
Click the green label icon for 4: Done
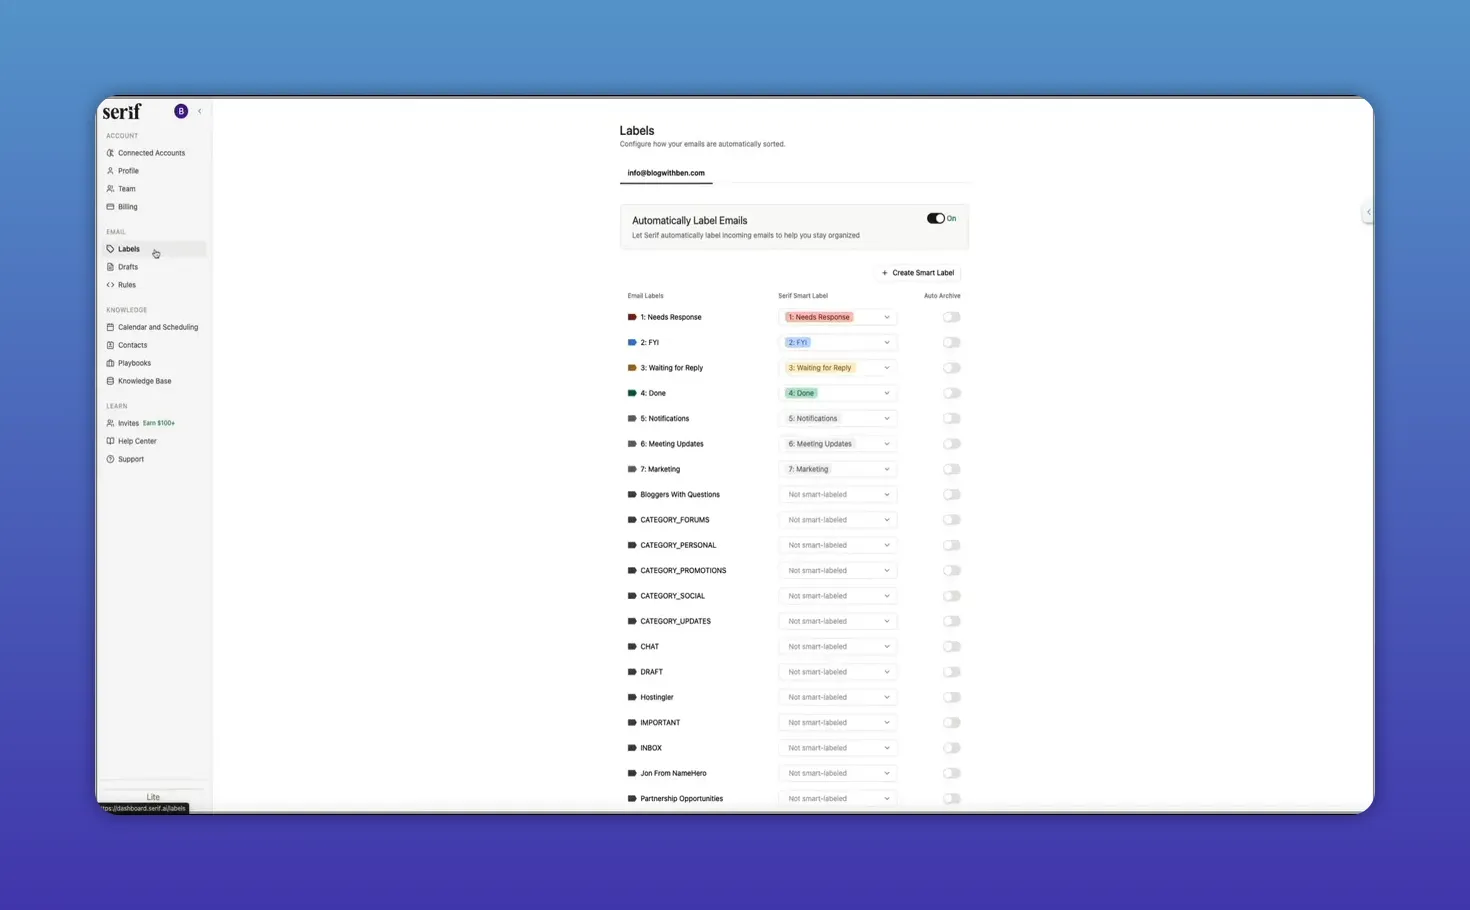click(632, 393)
